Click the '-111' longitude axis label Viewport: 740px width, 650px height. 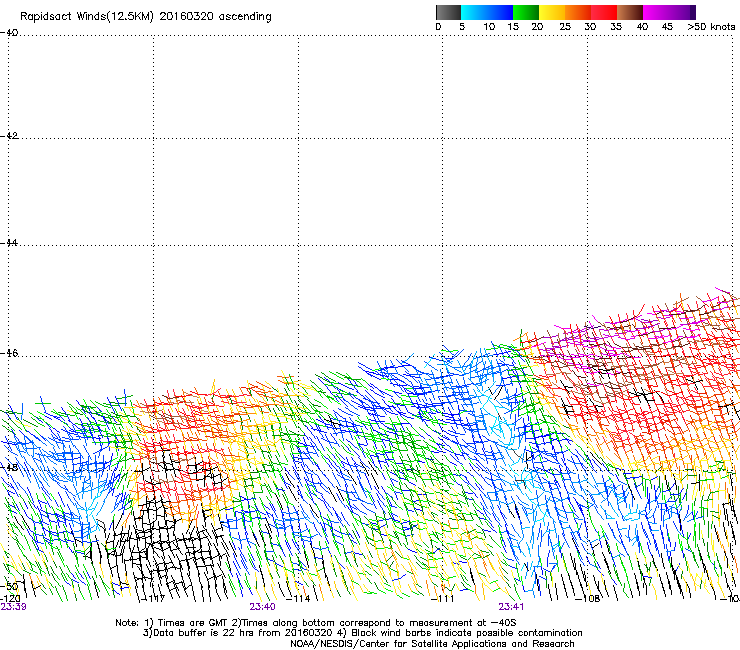[x=443, y=599]
